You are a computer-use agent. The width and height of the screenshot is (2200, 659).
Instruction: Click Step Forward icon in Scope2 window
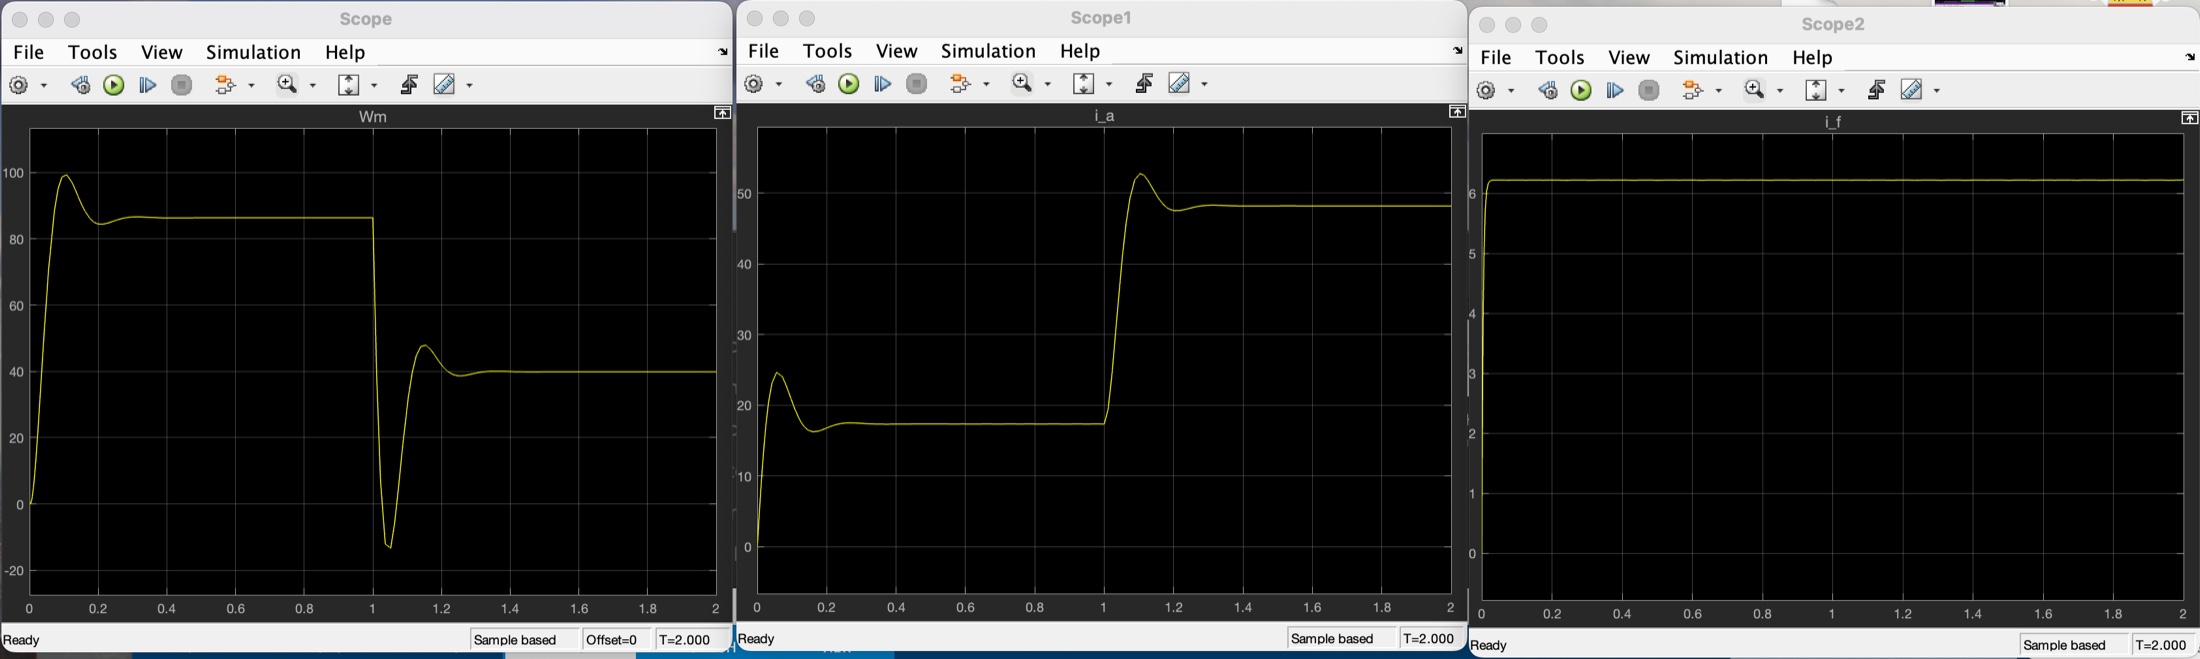(1614, 91)
